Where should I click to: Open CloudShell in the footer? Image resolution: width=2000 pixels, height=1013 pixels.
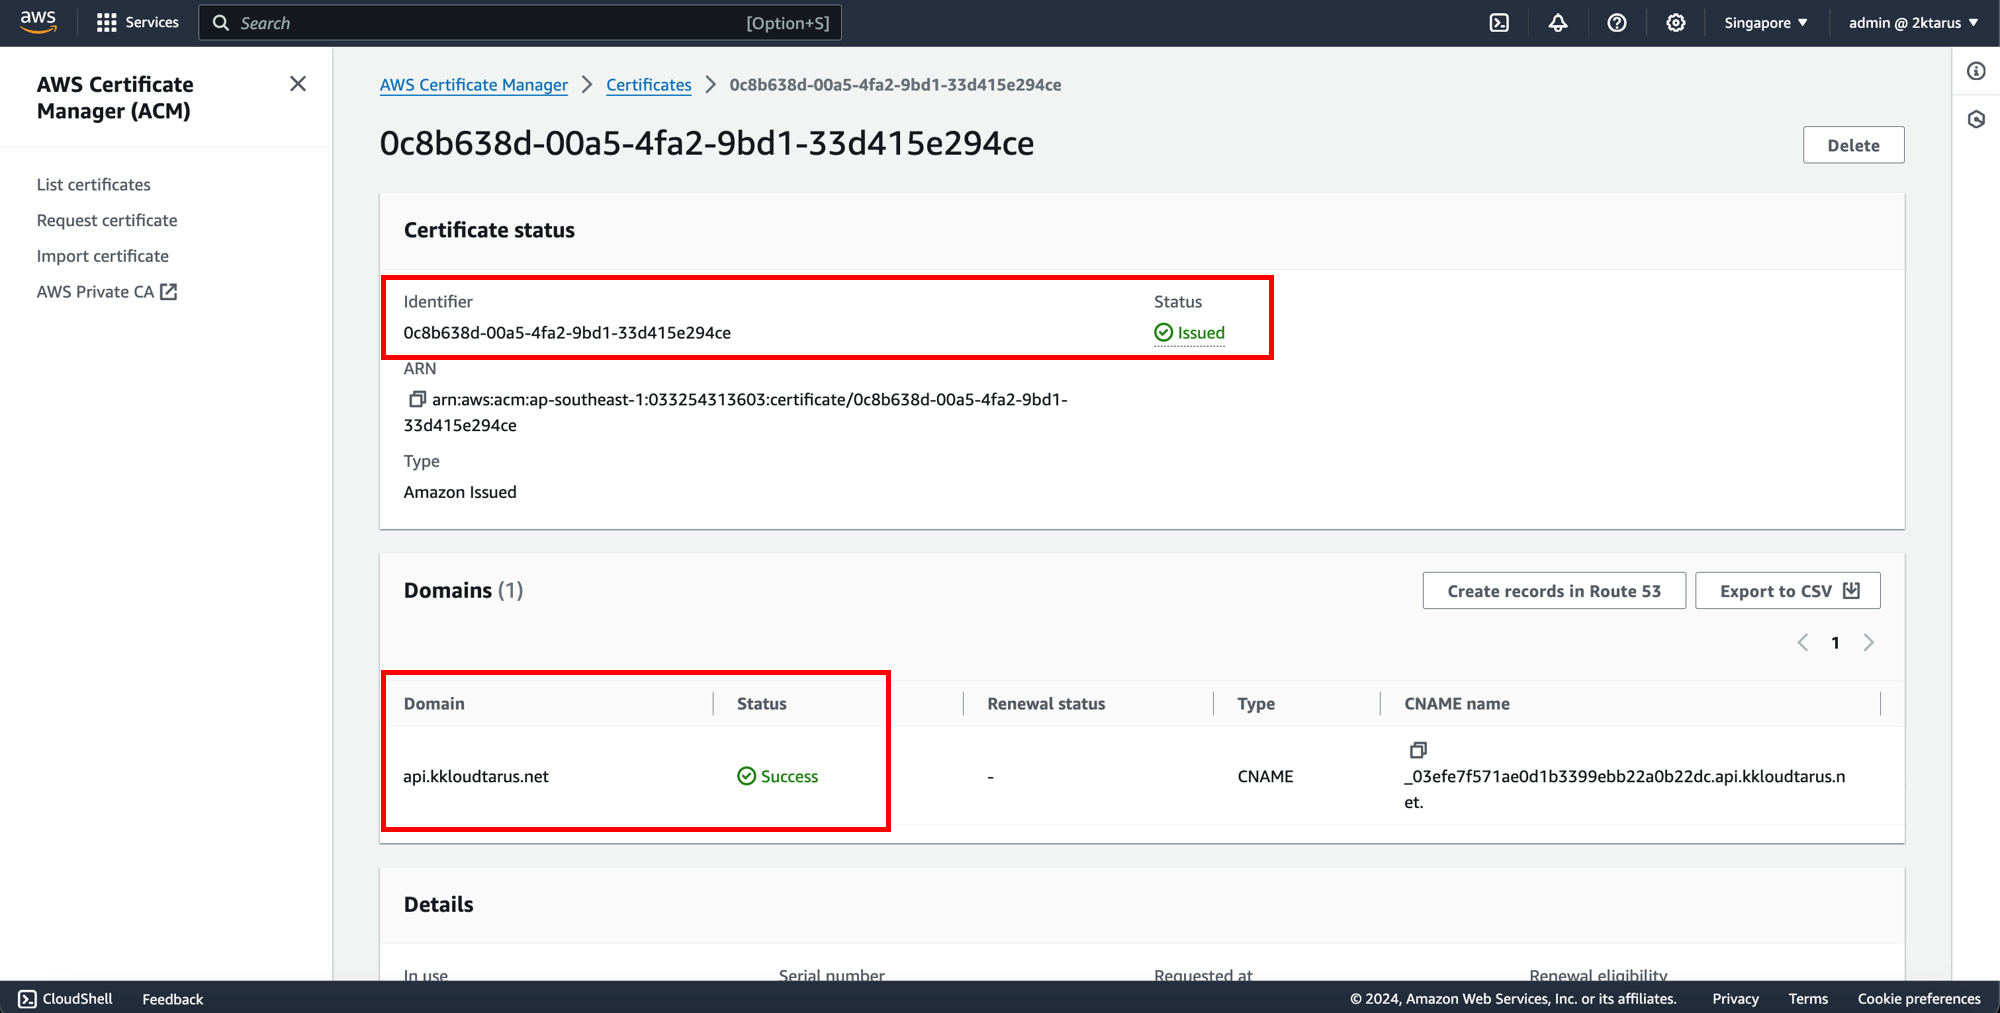point(66,999)
